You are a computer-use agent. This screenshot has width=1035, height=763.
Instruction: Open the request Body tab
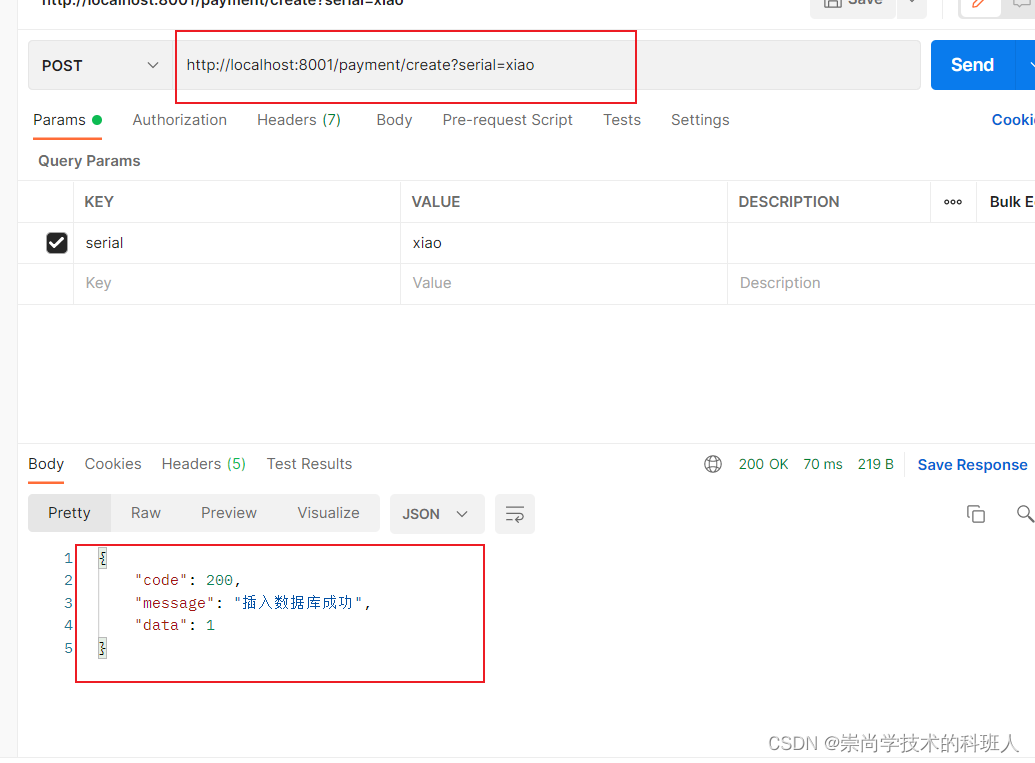[394, 120]
